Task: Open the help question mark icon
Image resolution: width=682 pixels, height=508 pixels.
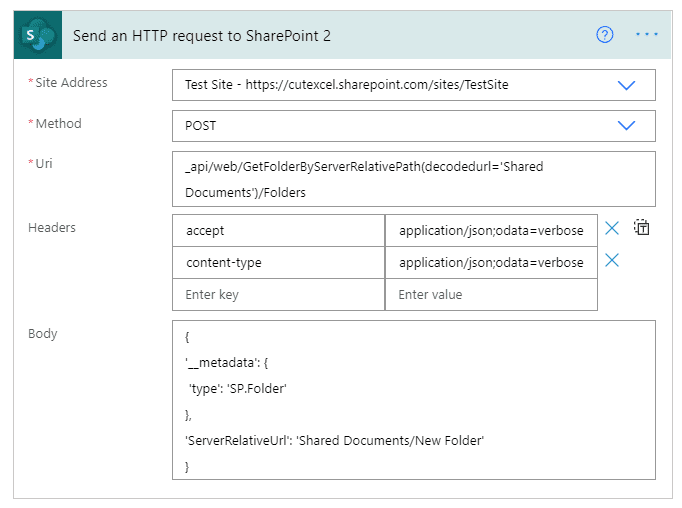Action: [x=605, y=34]
